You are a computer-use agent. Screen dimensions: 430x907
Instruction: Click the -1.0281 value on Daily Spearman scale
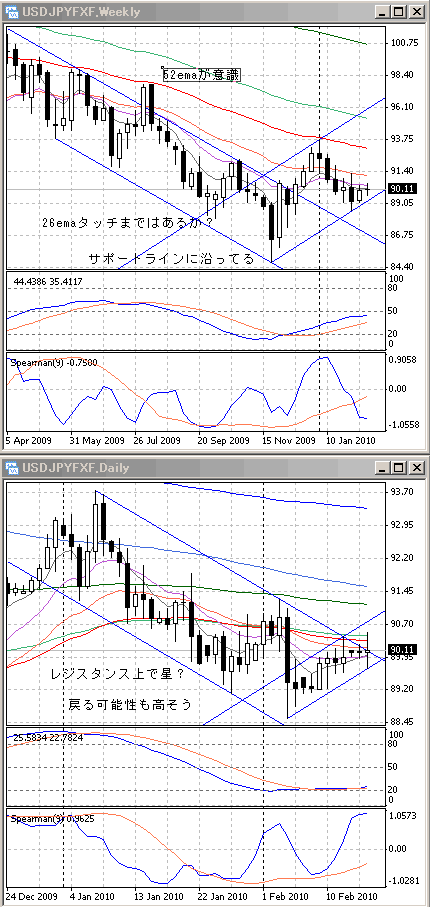(x=405, y=881)
